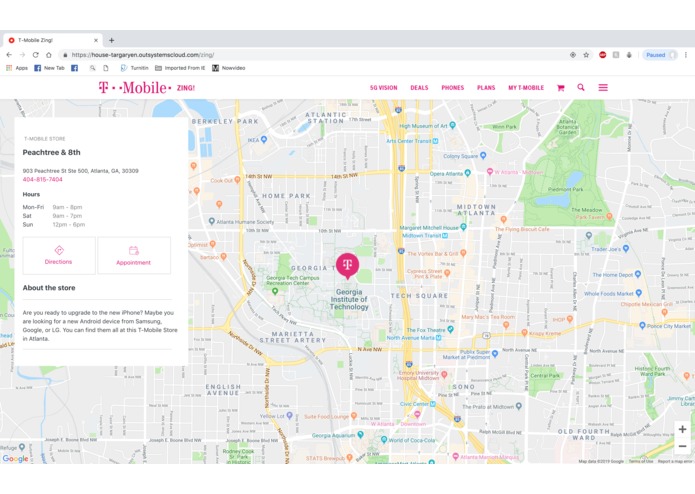
Task: Zoom in the map with plus
Action: coord(683,429)
